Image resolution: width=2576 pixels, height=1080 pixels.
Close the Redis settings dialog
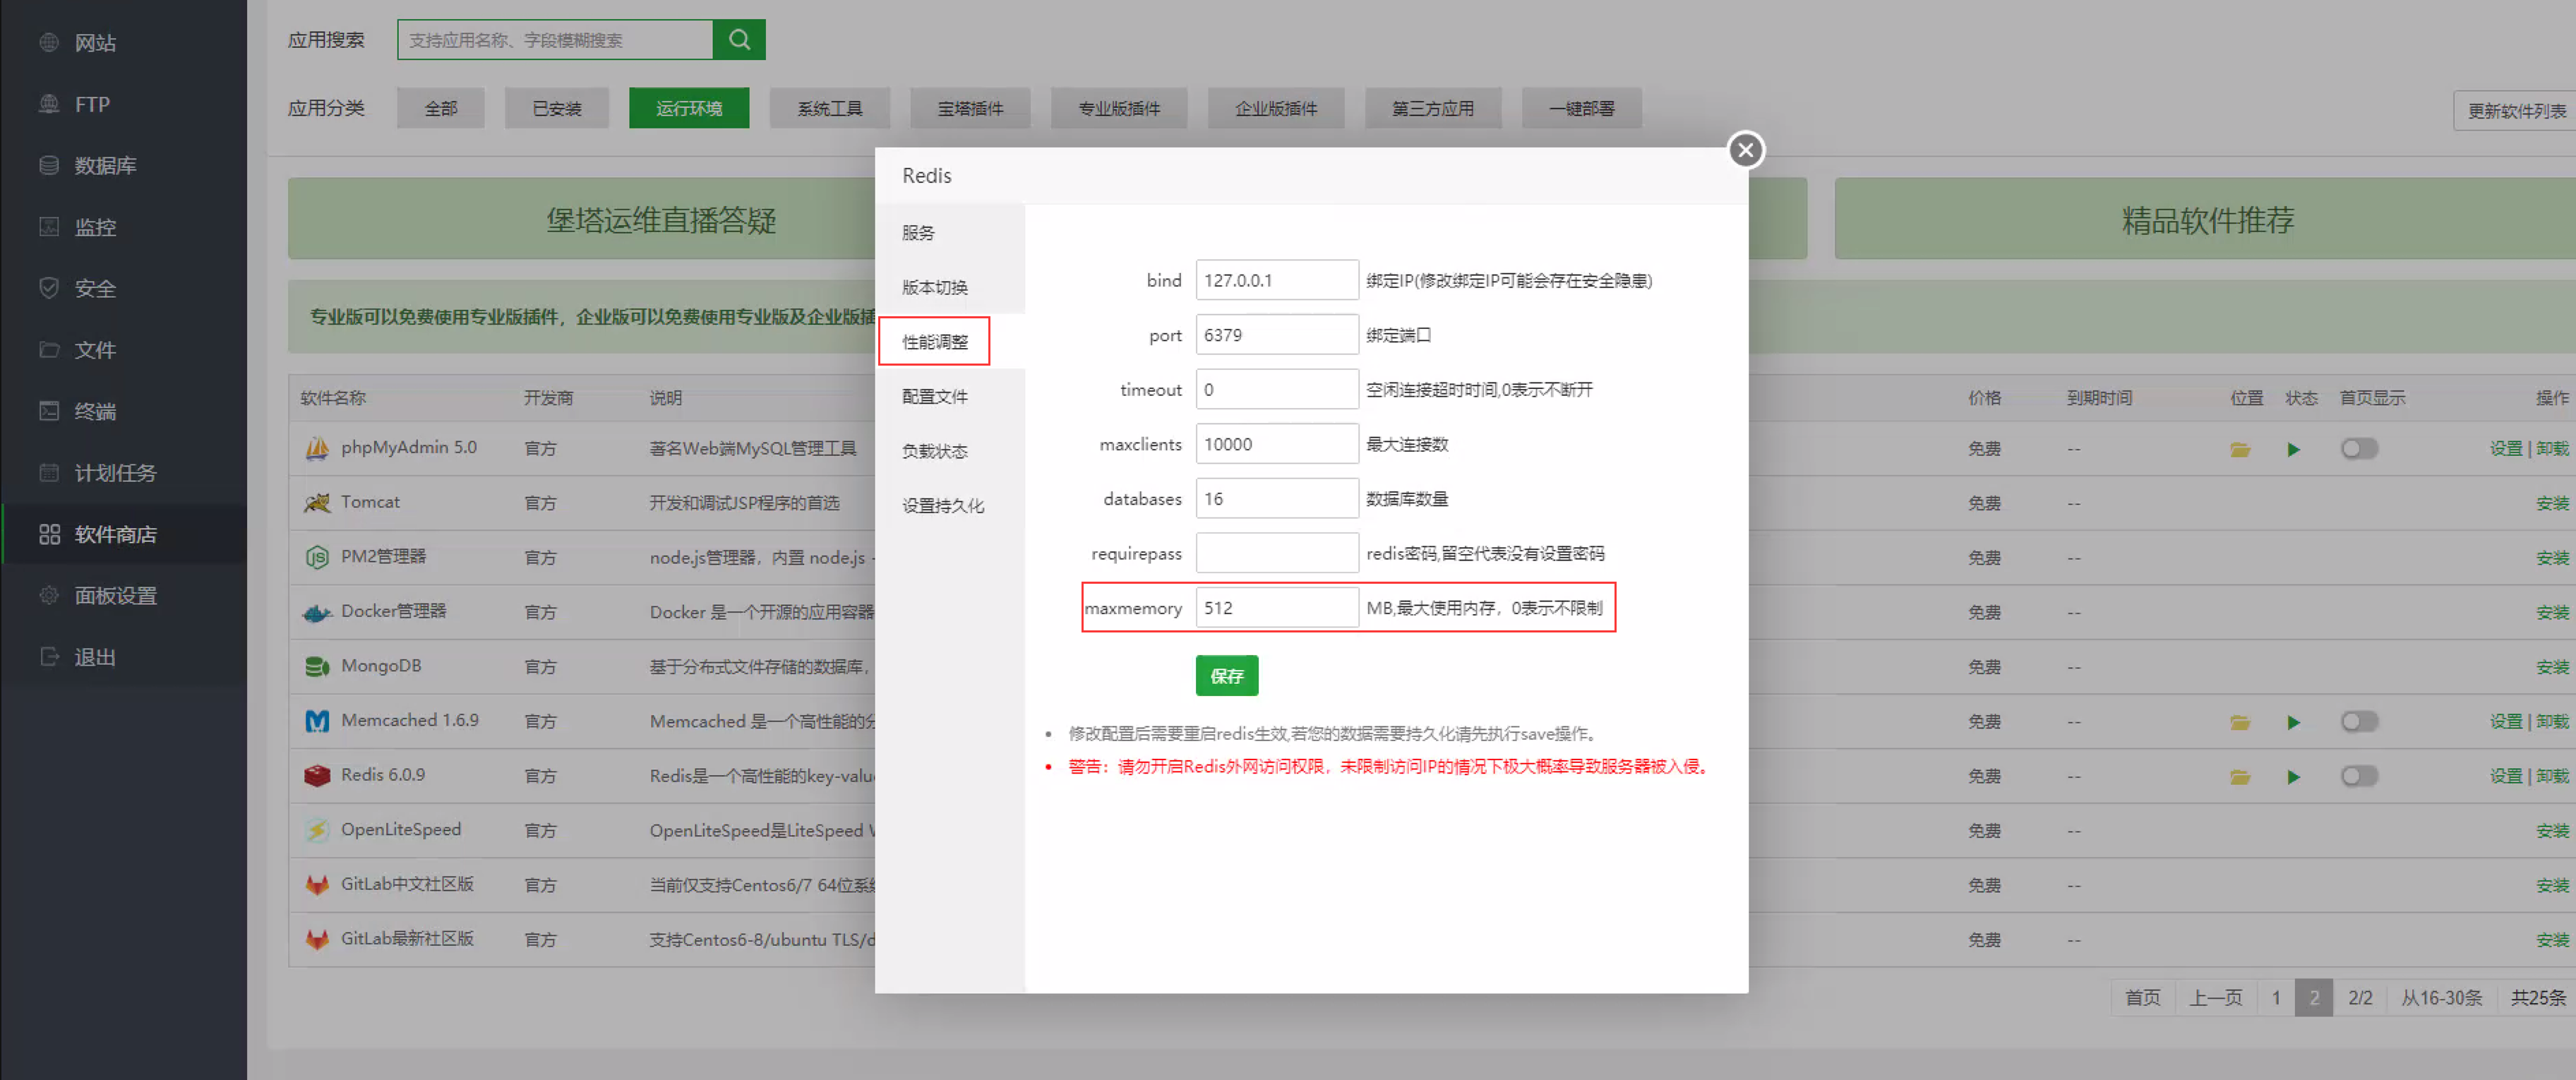[1746, 150]
